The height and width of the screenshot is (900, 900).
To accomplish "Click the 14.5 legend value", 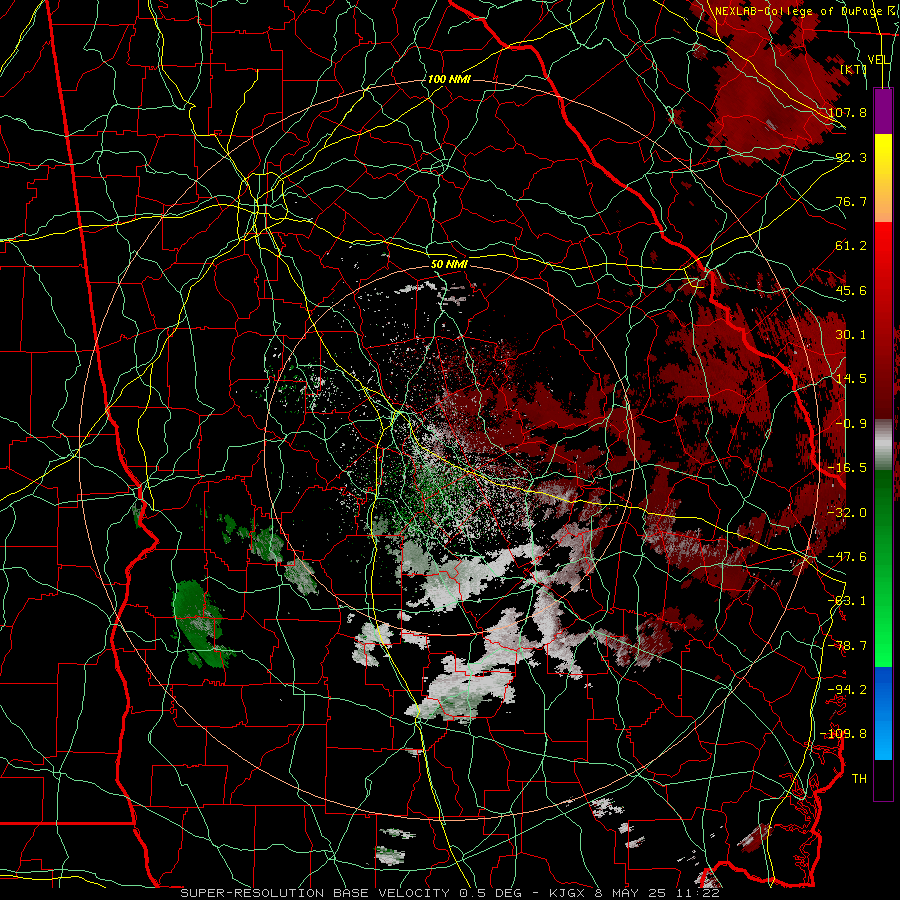I will pos(851,378).
